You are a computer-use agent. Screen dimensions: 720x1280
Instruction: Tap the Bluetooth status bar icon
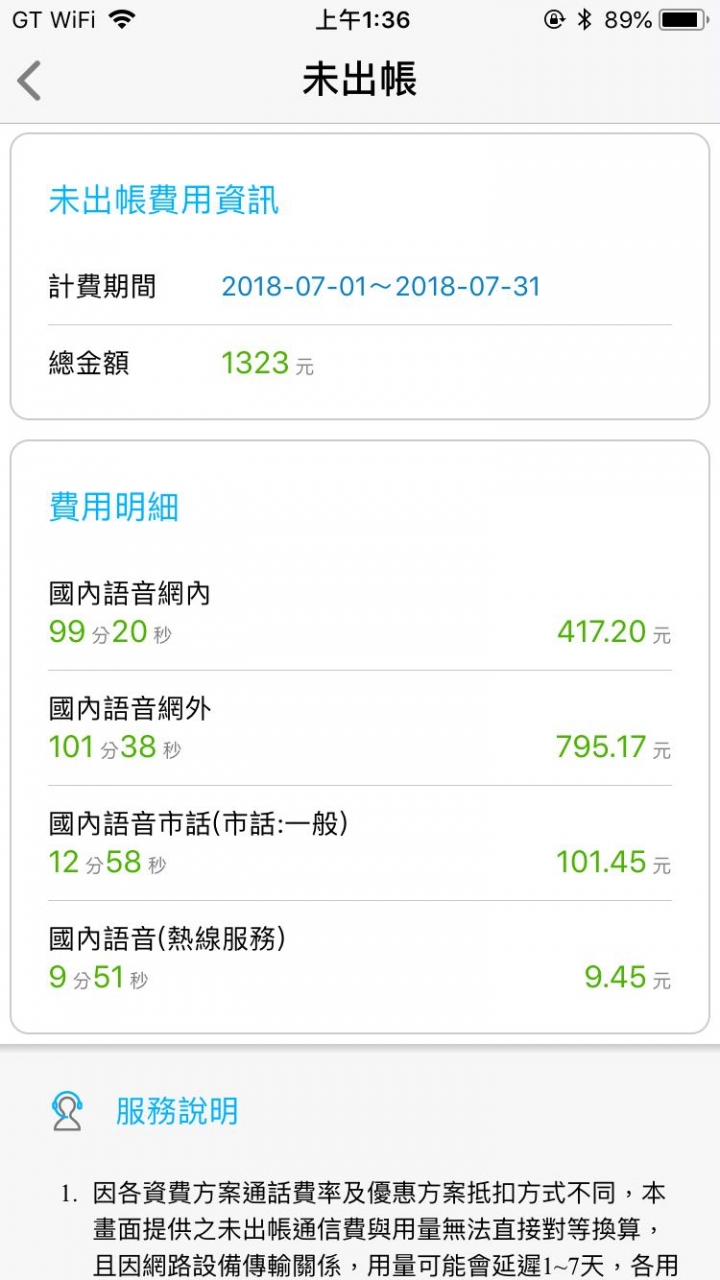pyautogui.click(x=585, y=19)
